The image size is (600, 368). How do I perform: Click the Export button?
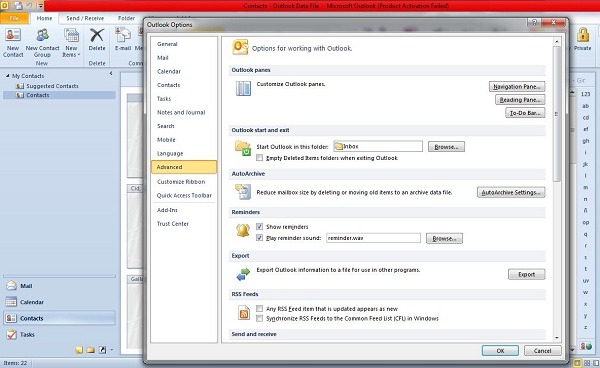point(527,274)
